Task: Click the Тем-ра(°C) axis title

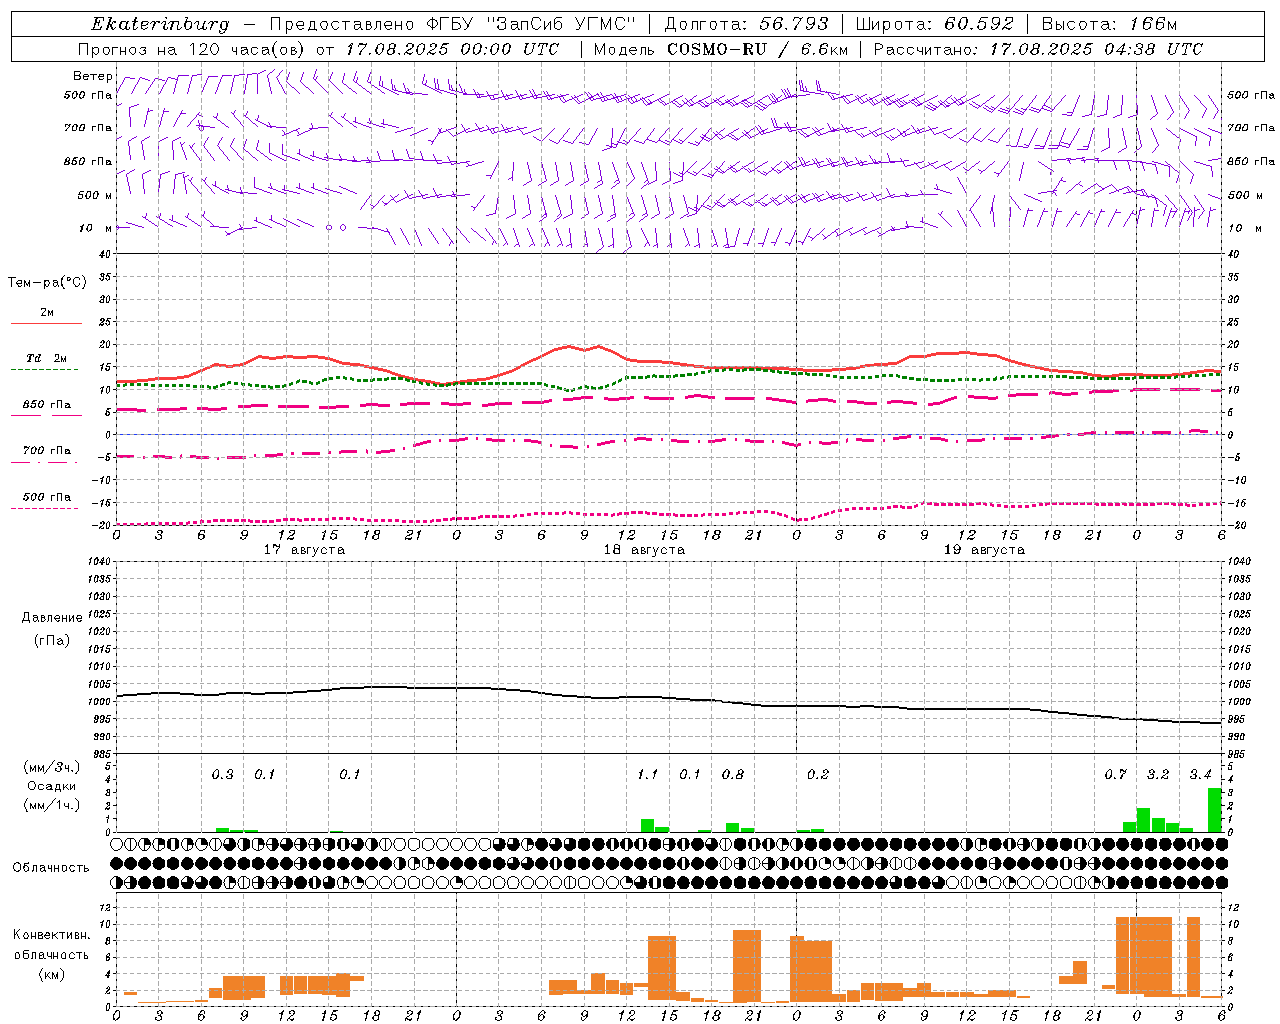Action: click(47, 283)
